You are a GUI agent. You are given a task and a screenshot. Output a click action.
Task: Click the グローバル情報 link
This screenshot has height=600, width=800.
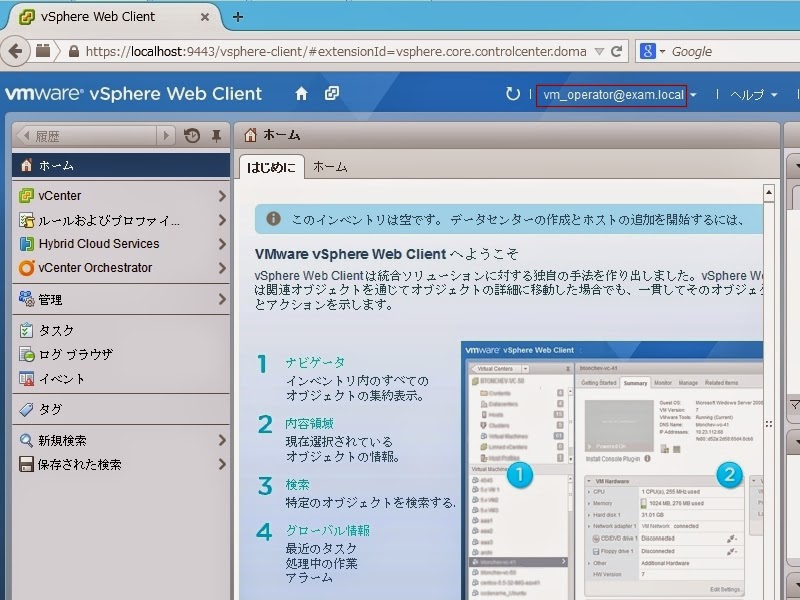(x=328, y=531)
